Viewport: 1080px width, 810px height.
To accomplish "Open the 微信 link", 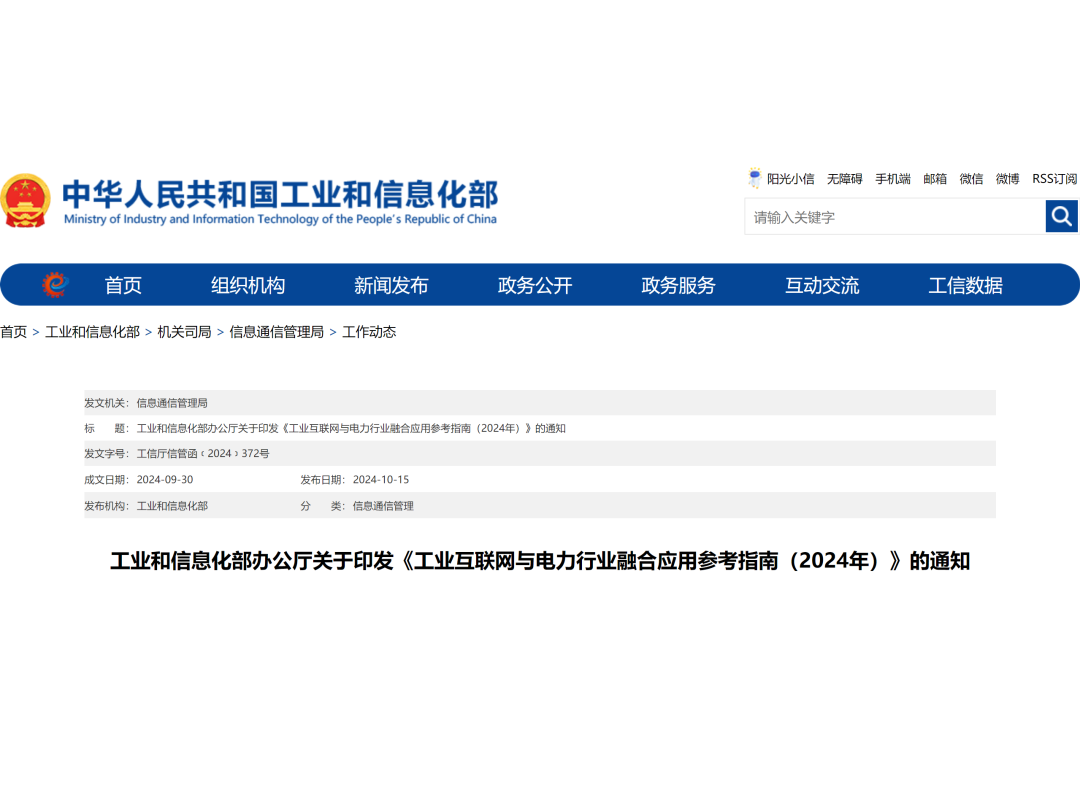I will point(971,179).
